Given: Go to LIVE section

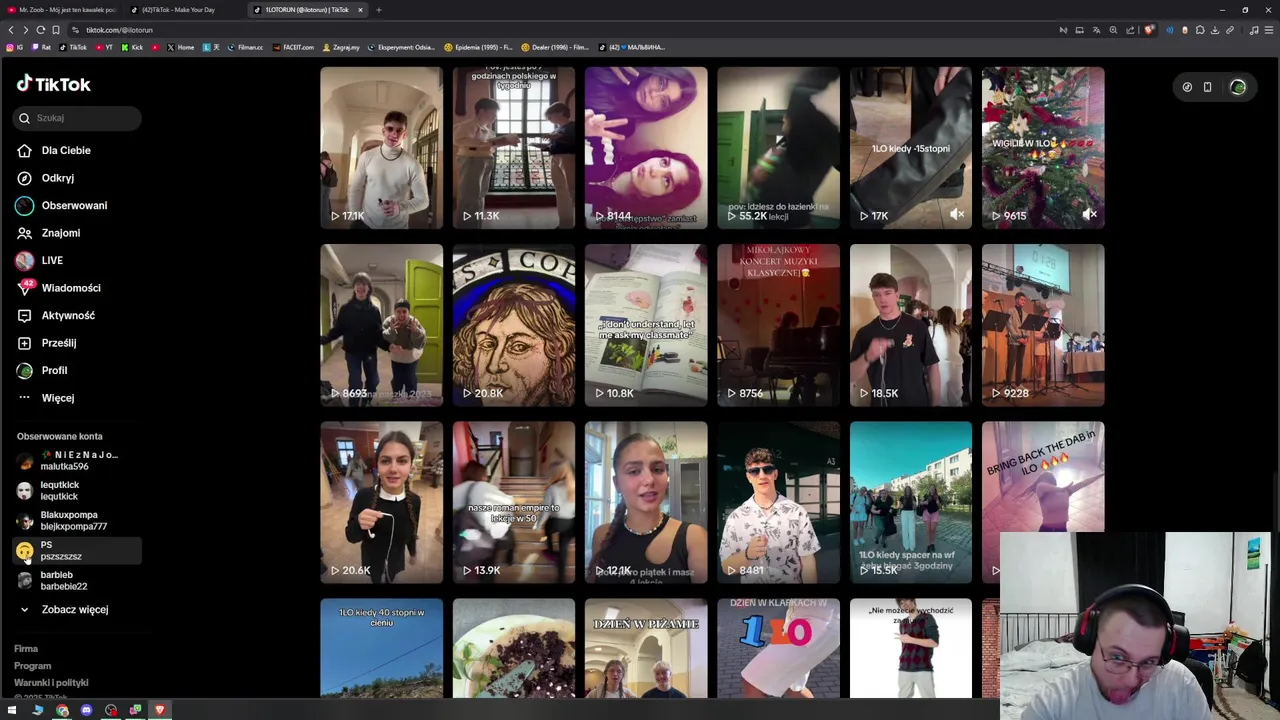Looking at the screenshot, I should click(52, 260).
